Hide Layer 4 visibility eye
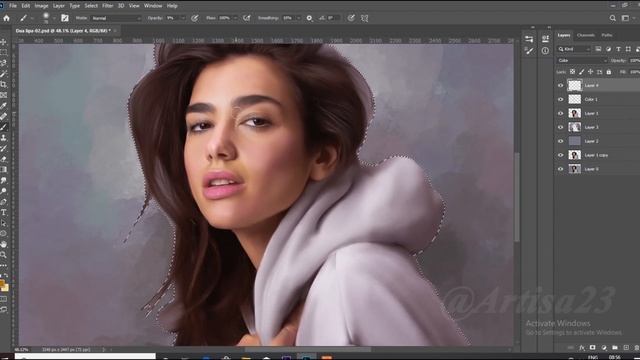 (x=560, y=86)
